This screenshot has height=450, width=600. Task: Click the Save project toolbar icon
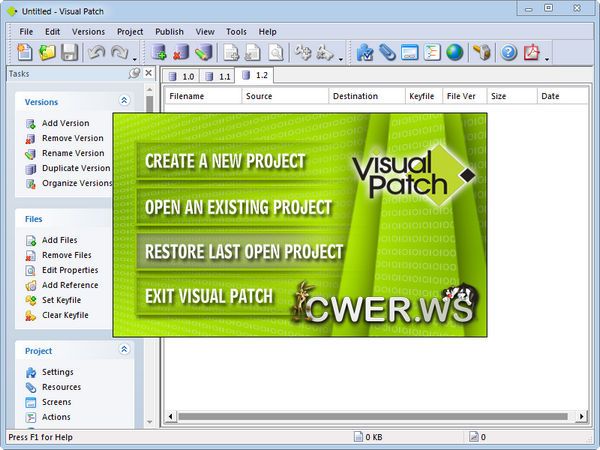[69, 53]
